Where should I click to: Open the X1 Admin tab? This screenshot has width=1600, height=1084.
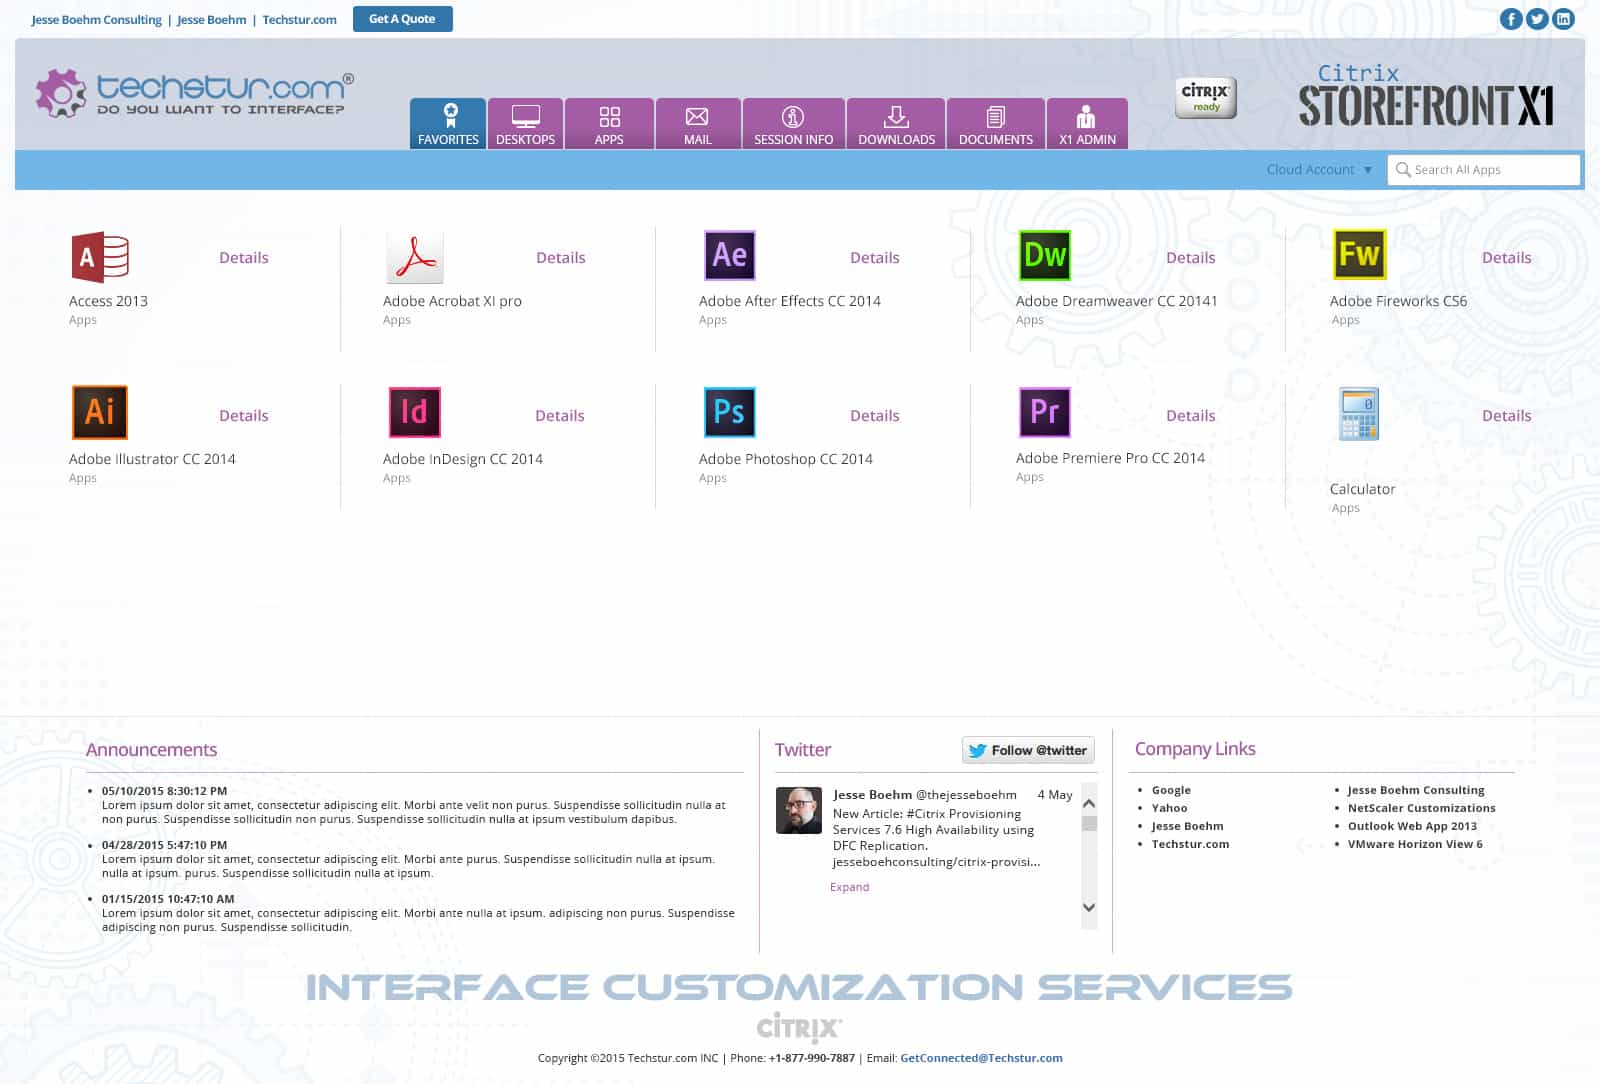1087,124
